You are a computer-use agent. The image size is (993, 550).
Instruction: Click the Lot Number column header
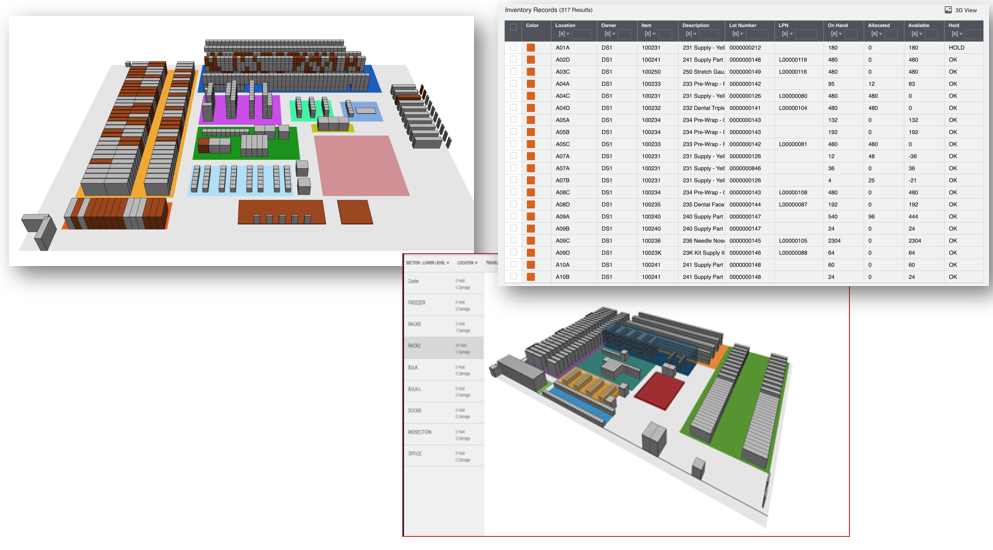point(743,25)
